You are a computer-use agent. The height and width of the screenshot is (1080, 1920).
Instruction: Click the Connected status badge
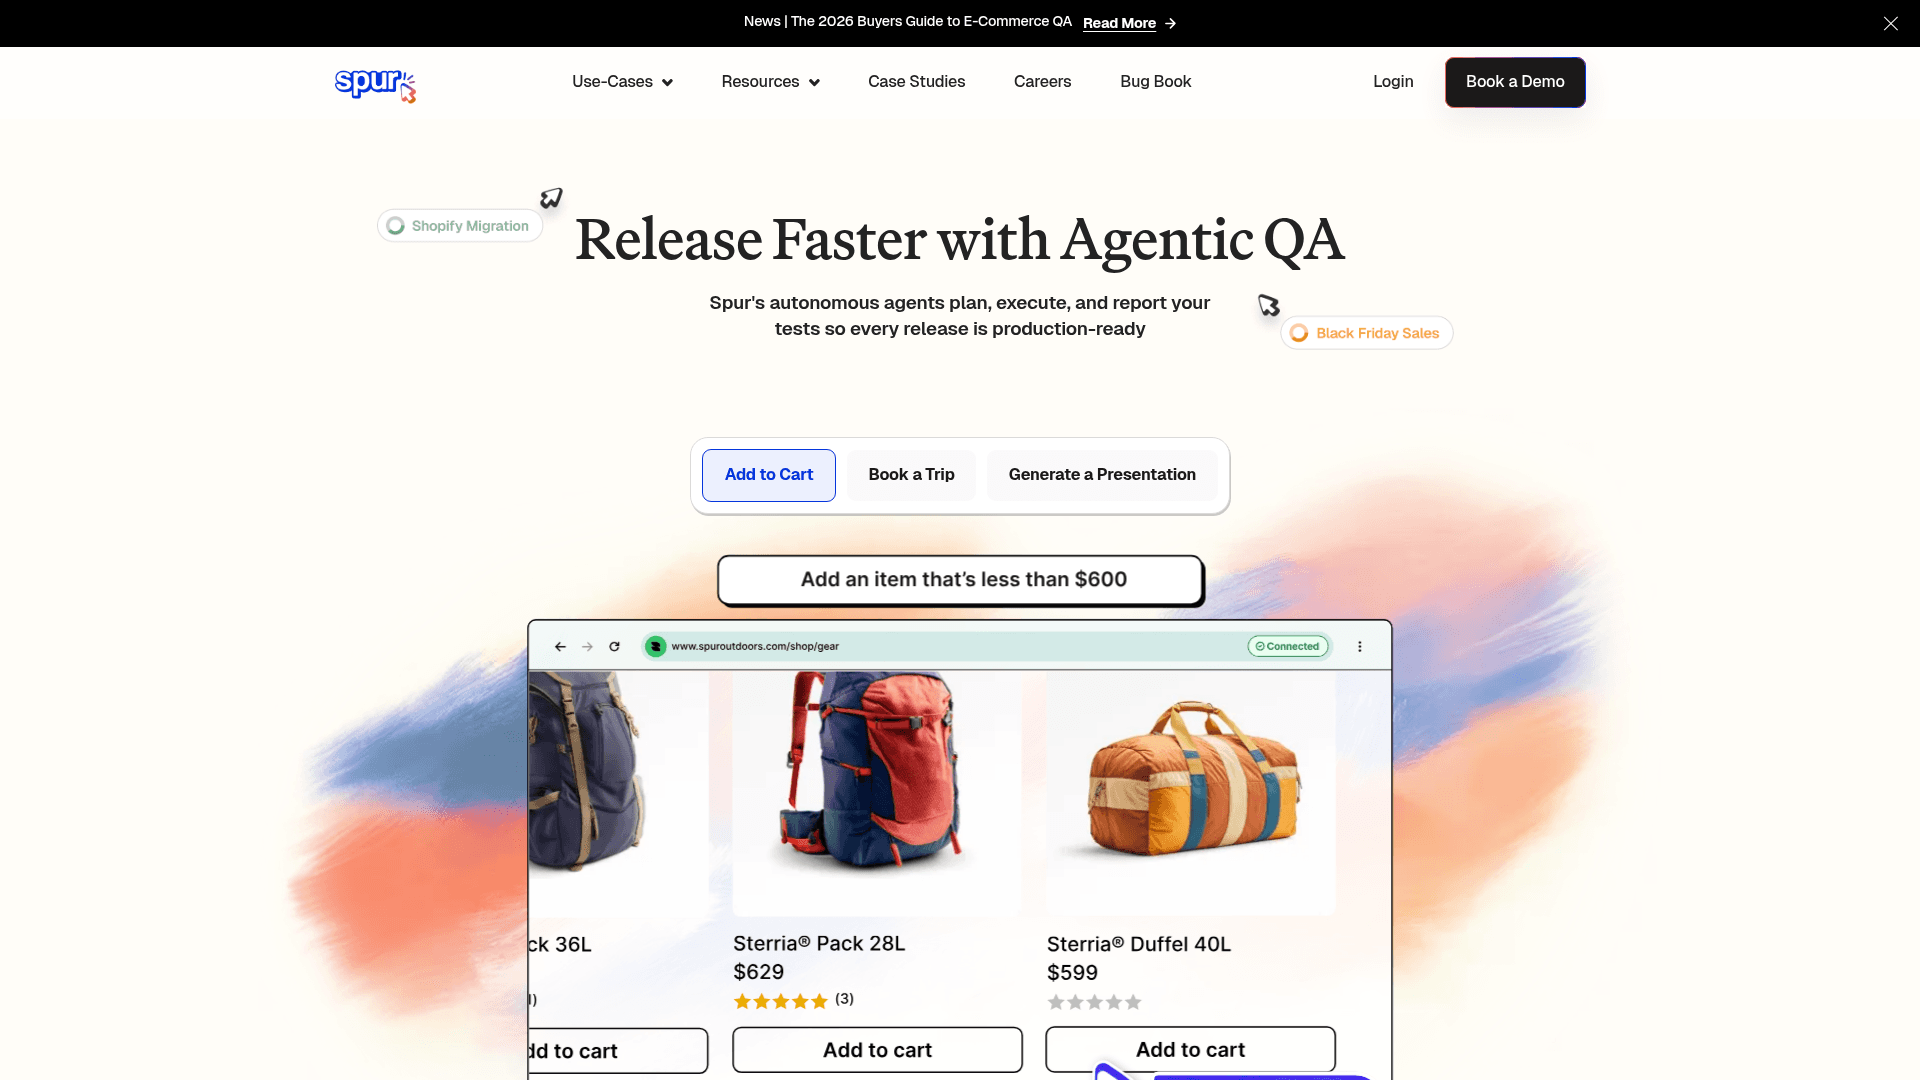pyautogui.click(x=1288, y=647)
